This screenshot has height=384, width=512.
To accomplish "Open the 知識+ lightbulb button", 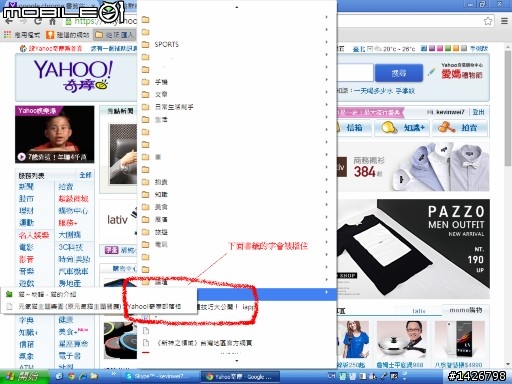I will (x=402, y=128).
